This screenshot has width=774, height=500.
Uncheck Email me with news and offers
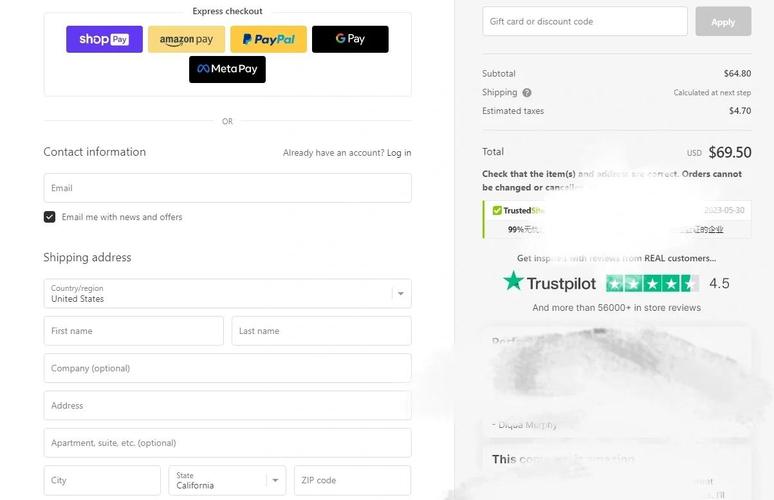(x=49, y=217)
